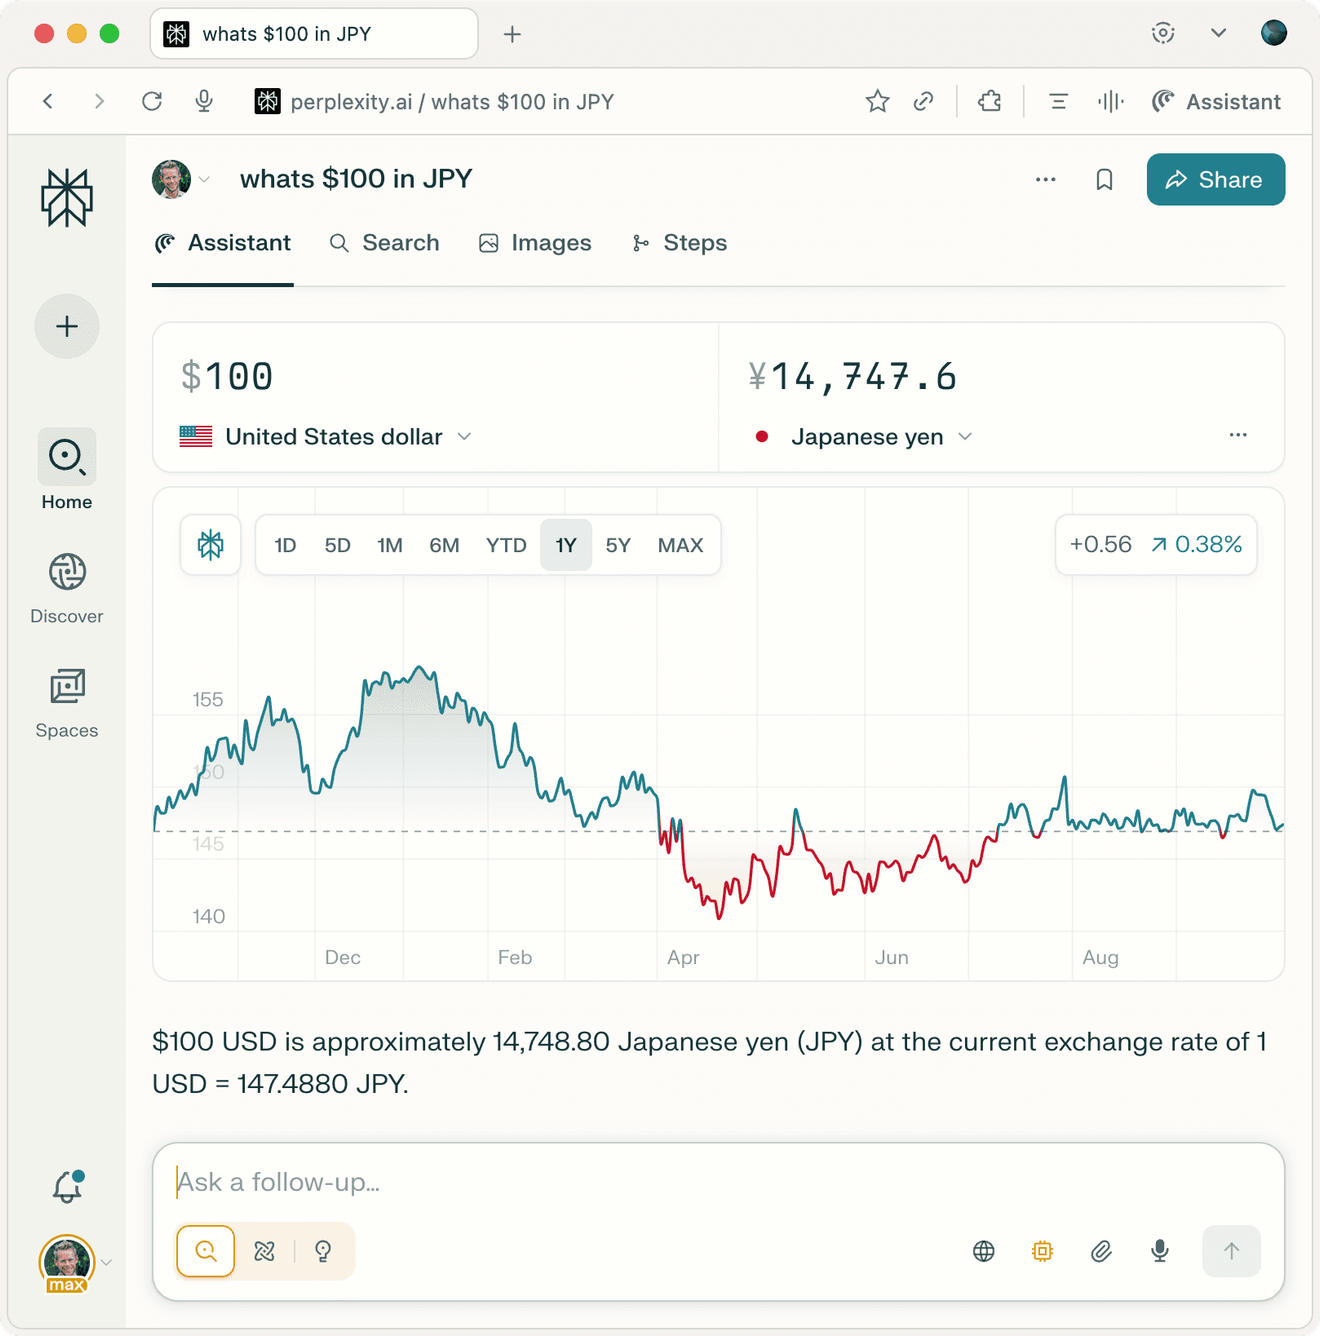The height and width of the screenshot is (1336, 1320).
Task: Focus the Ask a follow-up input field
Action: (x=718, y=1182)
